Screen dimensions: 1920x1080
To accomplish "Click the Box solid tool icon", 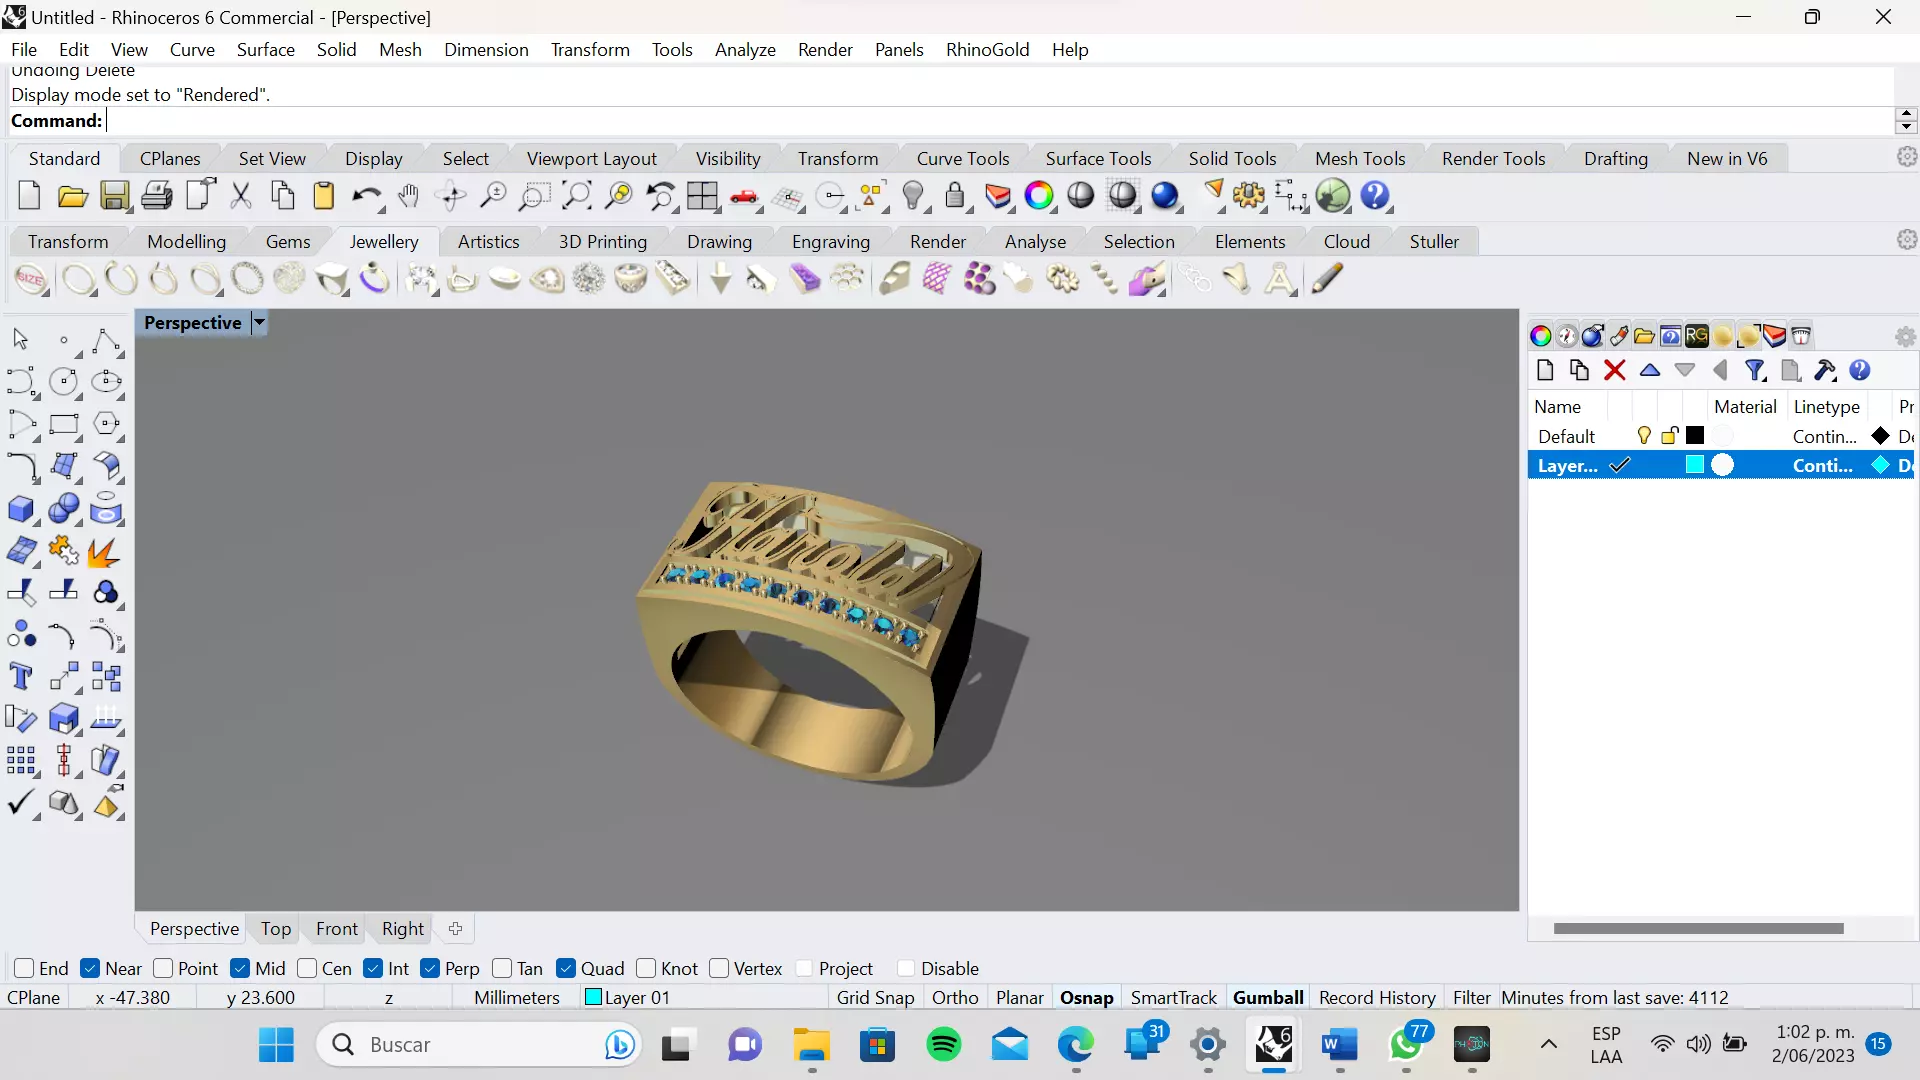I will tap(21, 509).
